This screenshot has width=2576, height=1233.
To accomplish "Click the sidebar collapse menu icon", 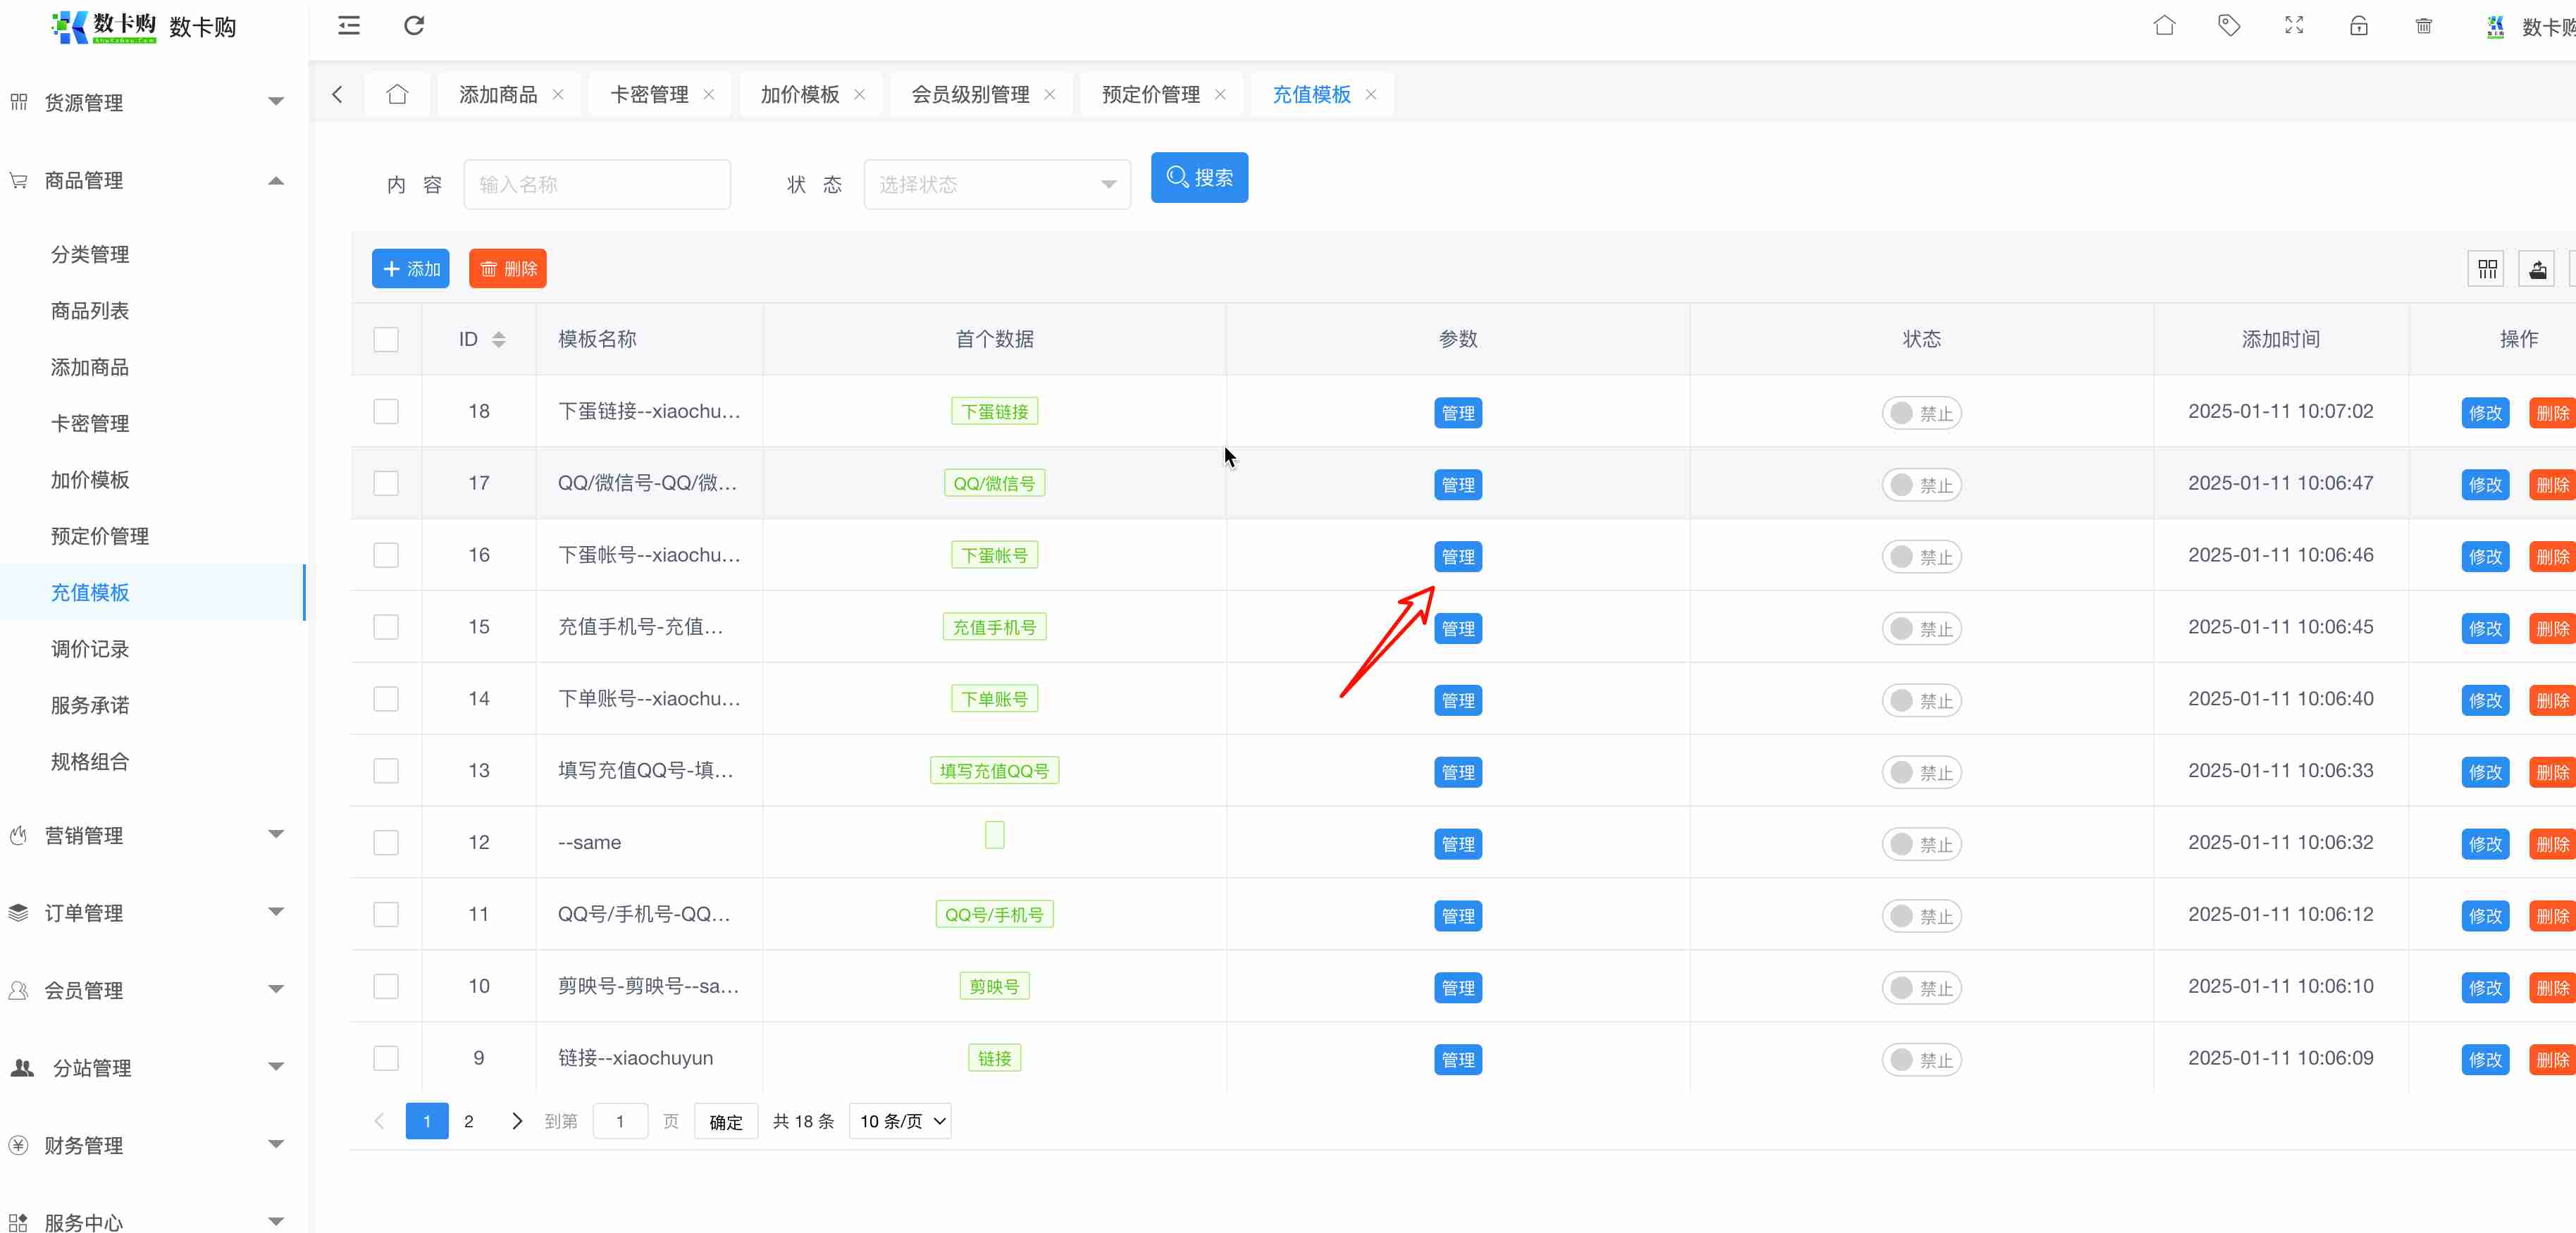I will pyautogui.click(x=348, y=26).
